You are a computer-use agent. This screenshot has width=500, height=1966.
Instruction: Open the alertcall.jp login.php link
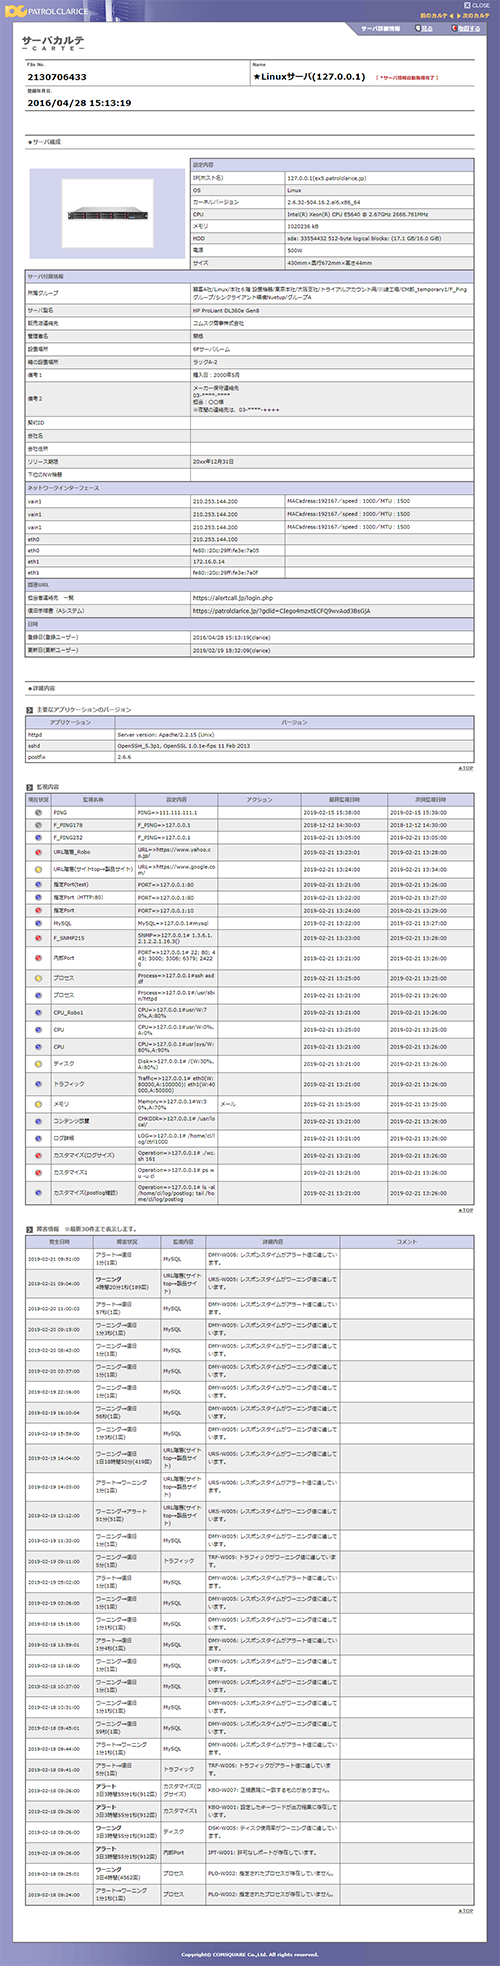(232, 597)
